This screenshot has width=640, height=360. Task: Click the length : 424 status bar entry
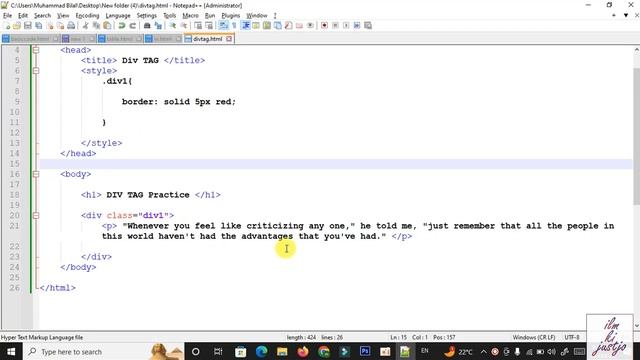click(x=301, y=338)
